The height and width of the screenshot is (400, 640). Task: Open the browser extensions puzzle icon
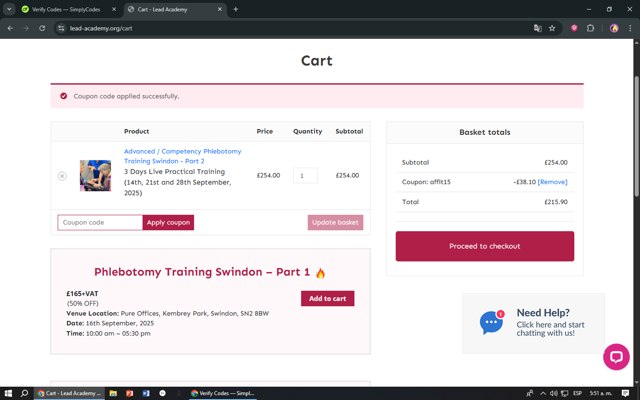[x=590, y=28]
